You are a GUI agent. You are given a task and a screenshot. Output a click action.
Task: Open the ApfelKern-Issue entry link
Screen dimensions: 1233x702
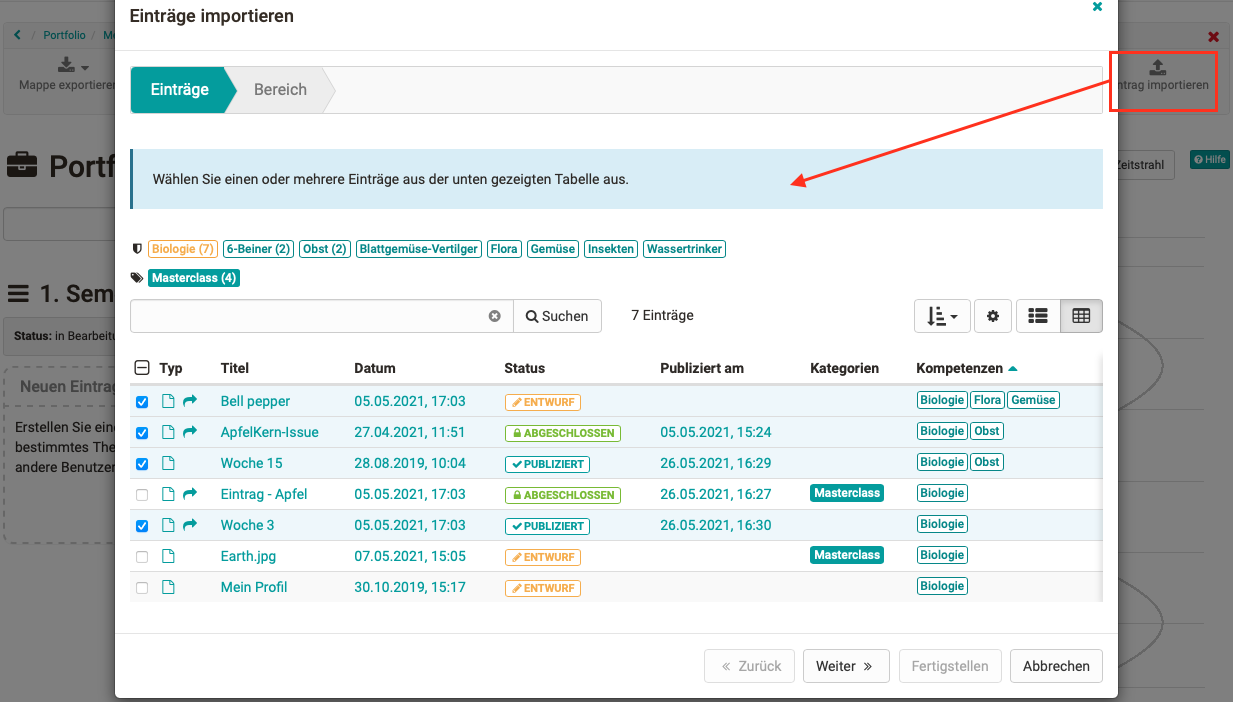(x=269, y=432)
